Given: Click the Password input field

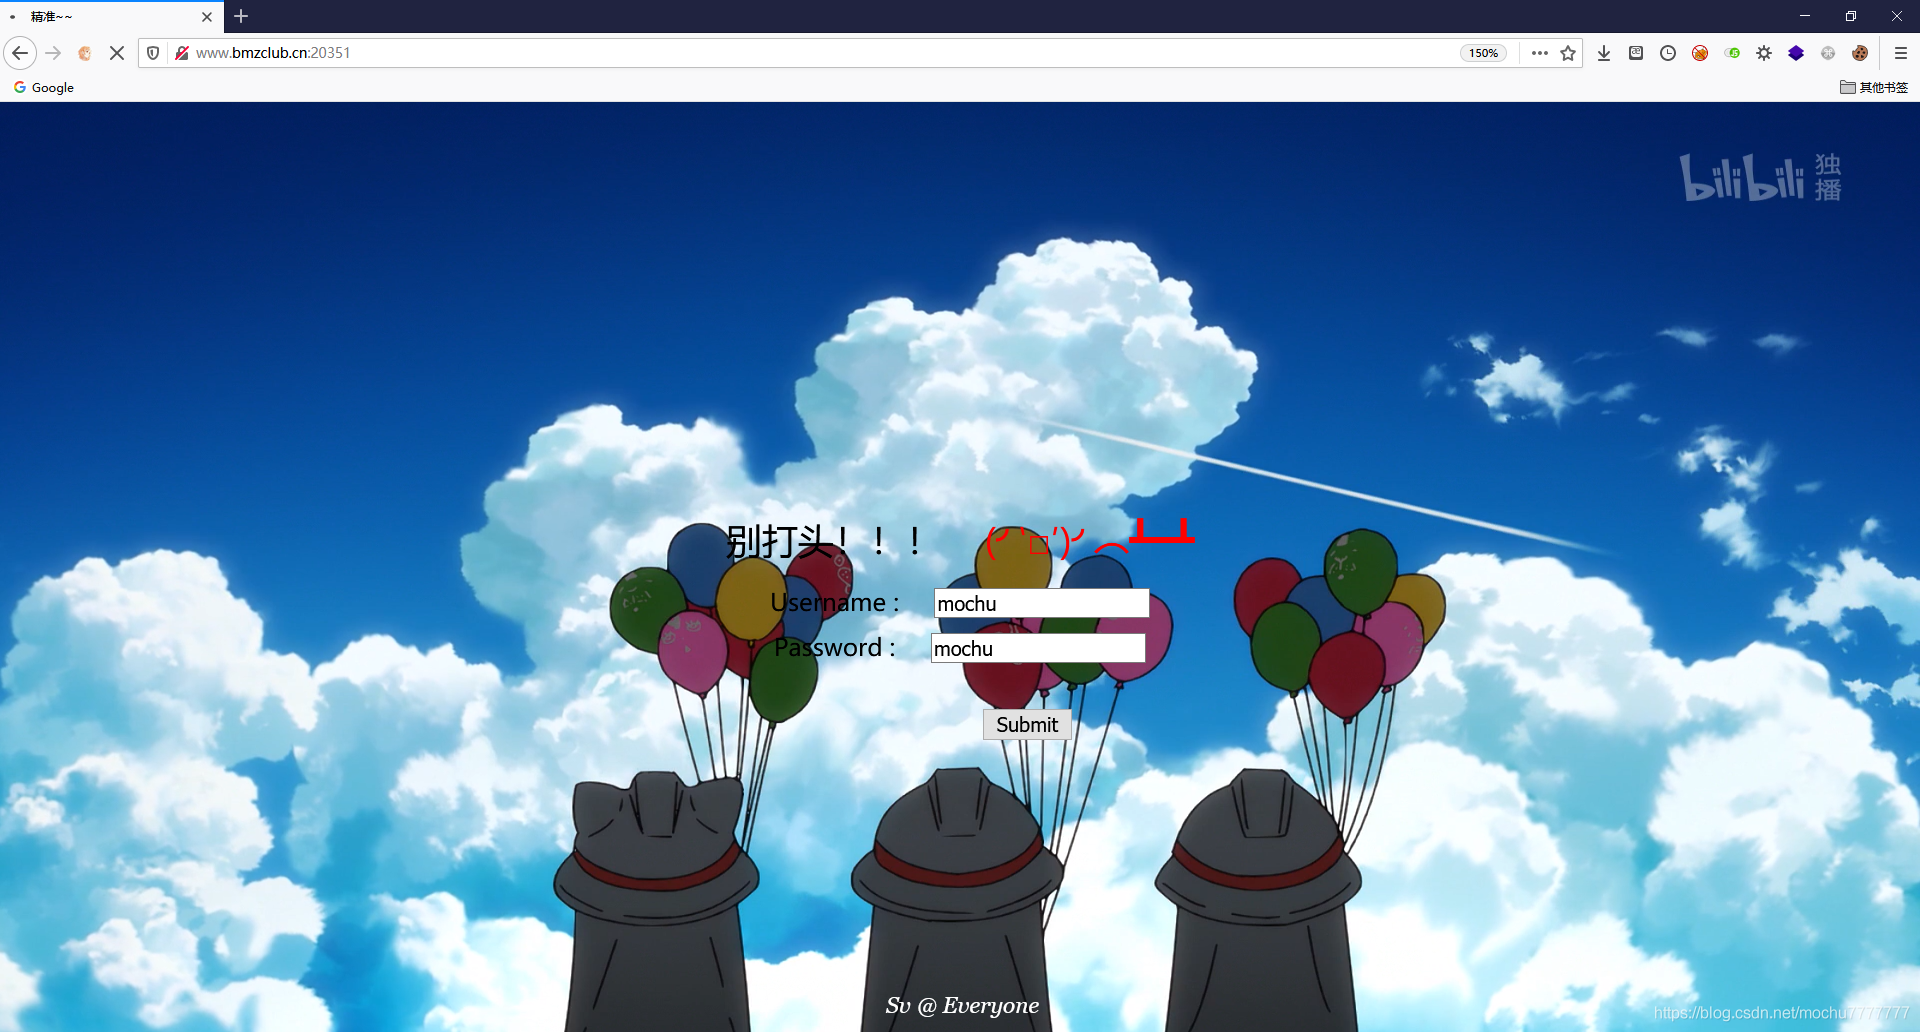Looking at the screenshot, I should click(x=1038, y=648).
